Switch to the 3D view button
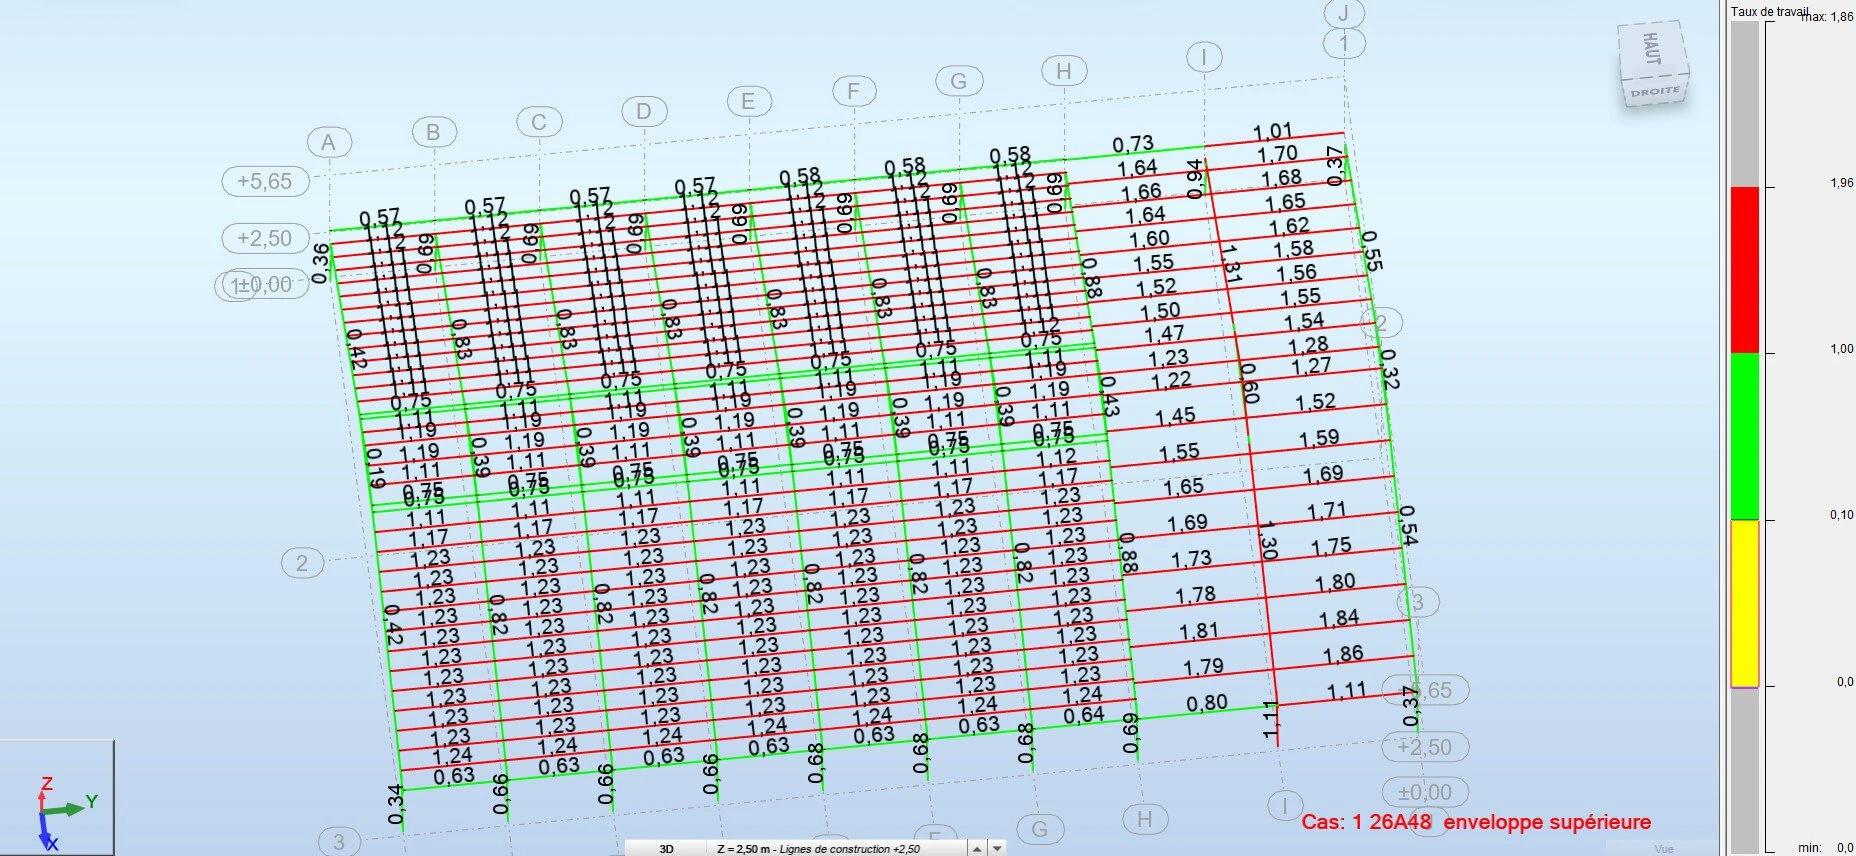 (666, 849)
